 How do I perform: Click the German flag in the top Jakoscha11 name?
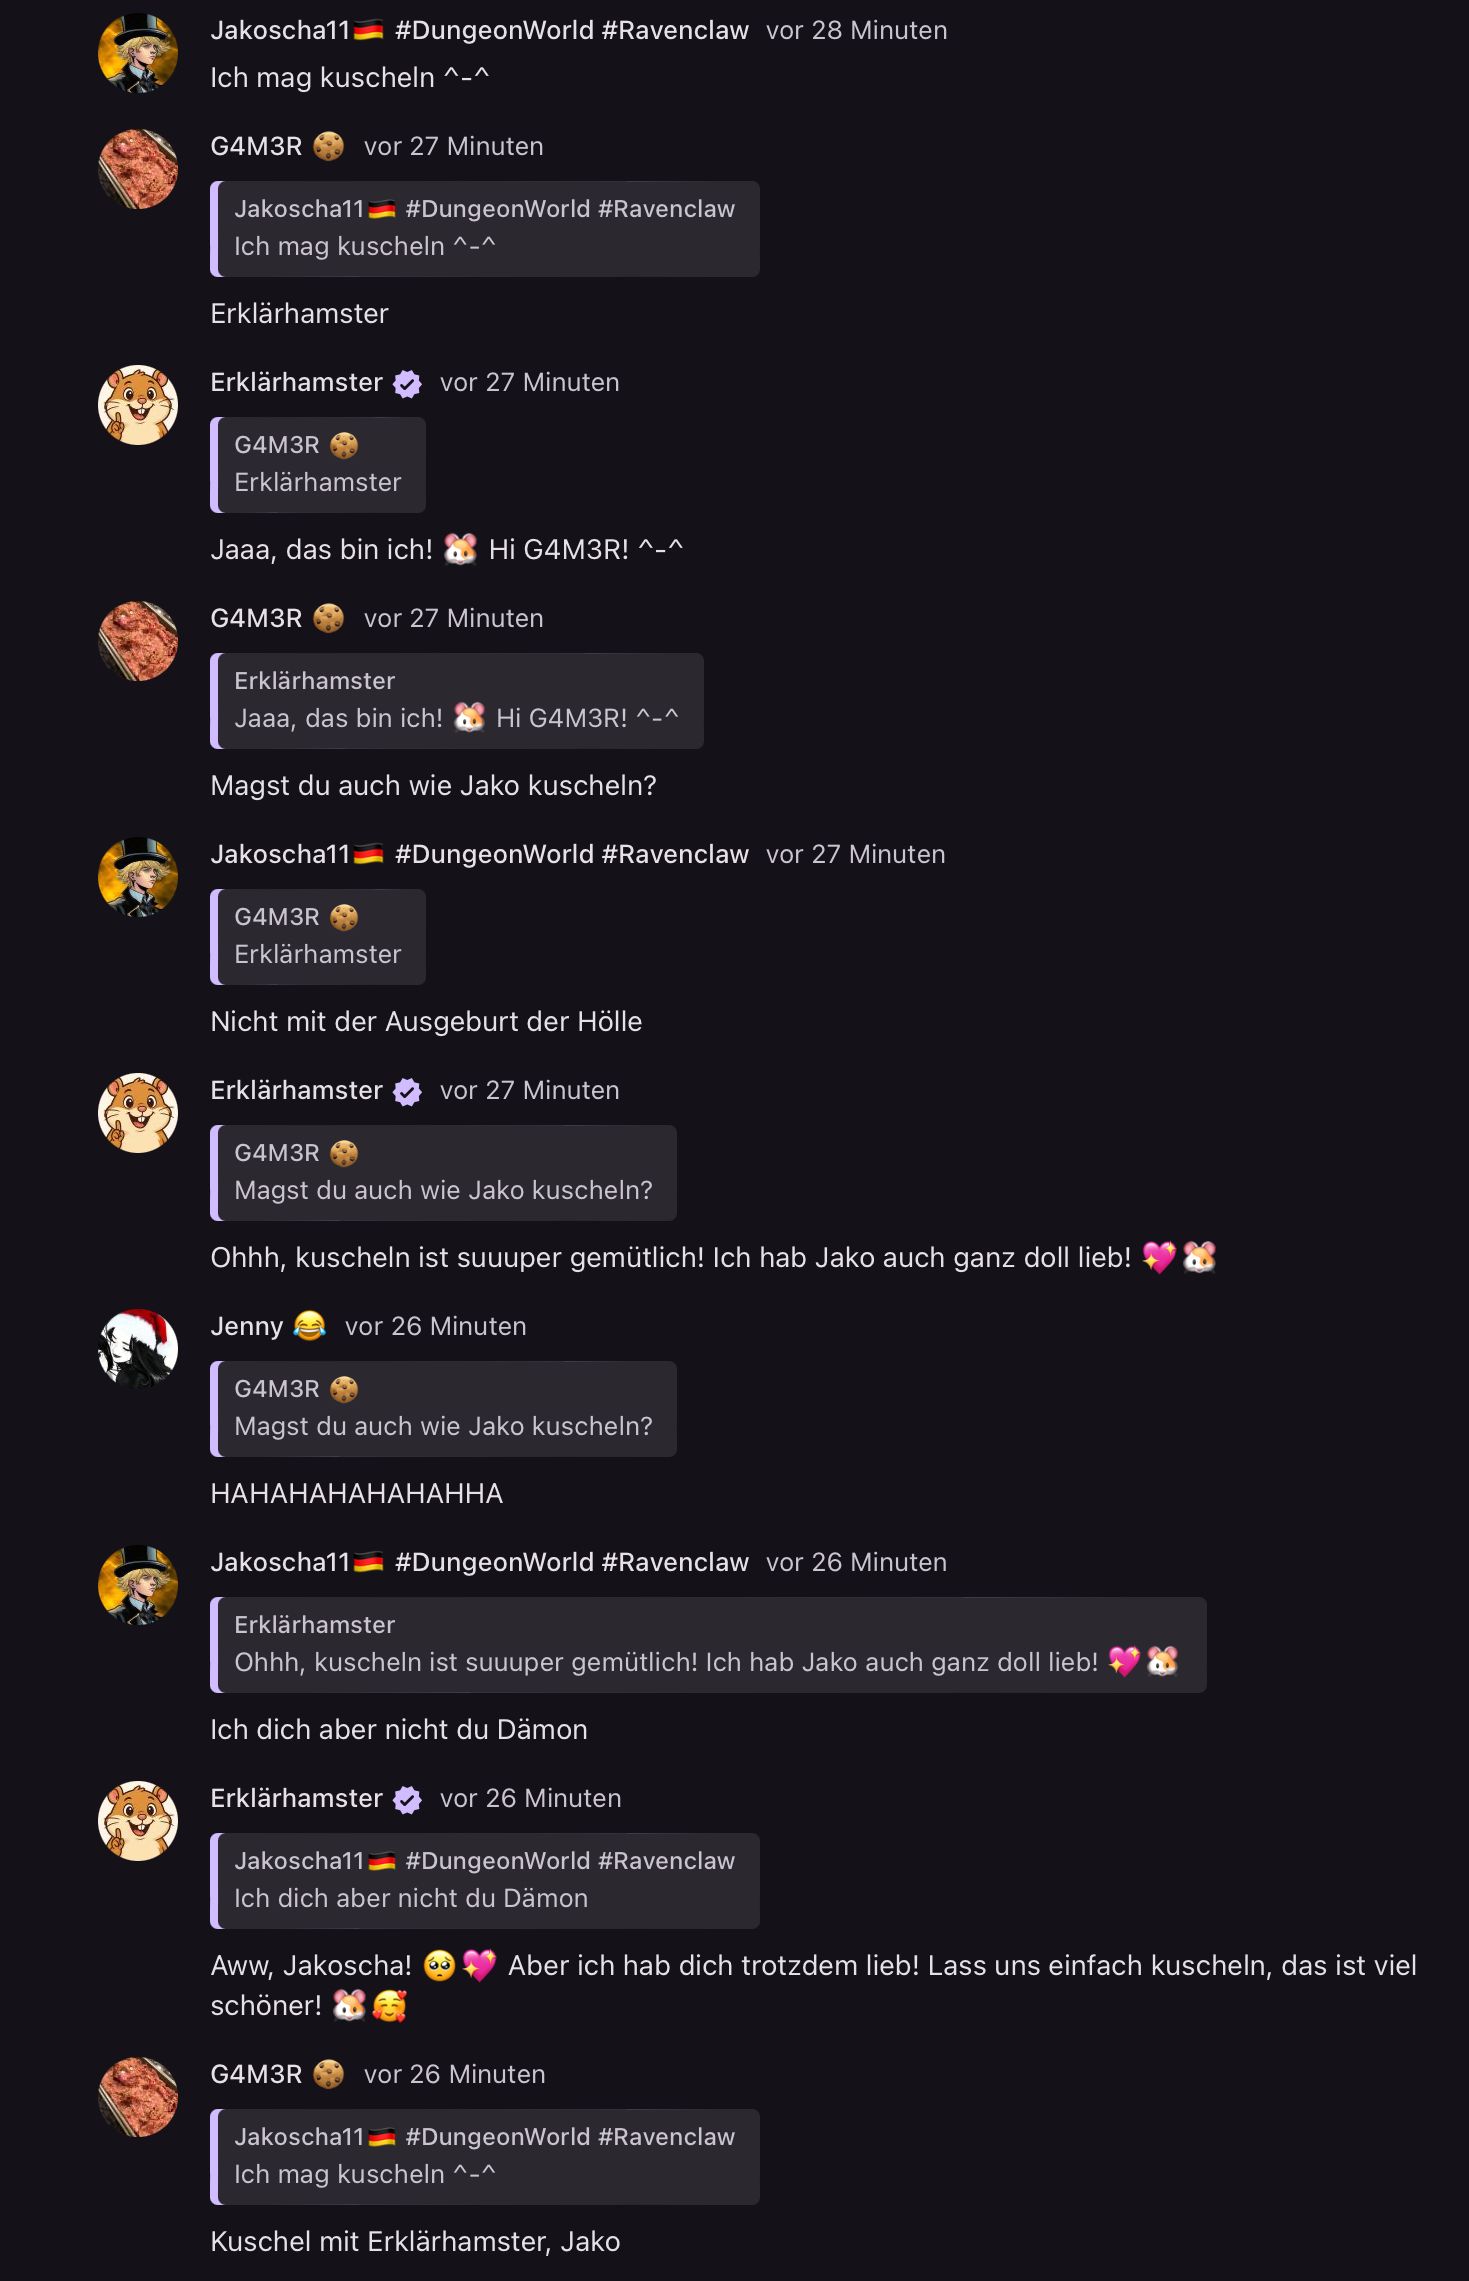pyautogui.click(x=368, y=31)
